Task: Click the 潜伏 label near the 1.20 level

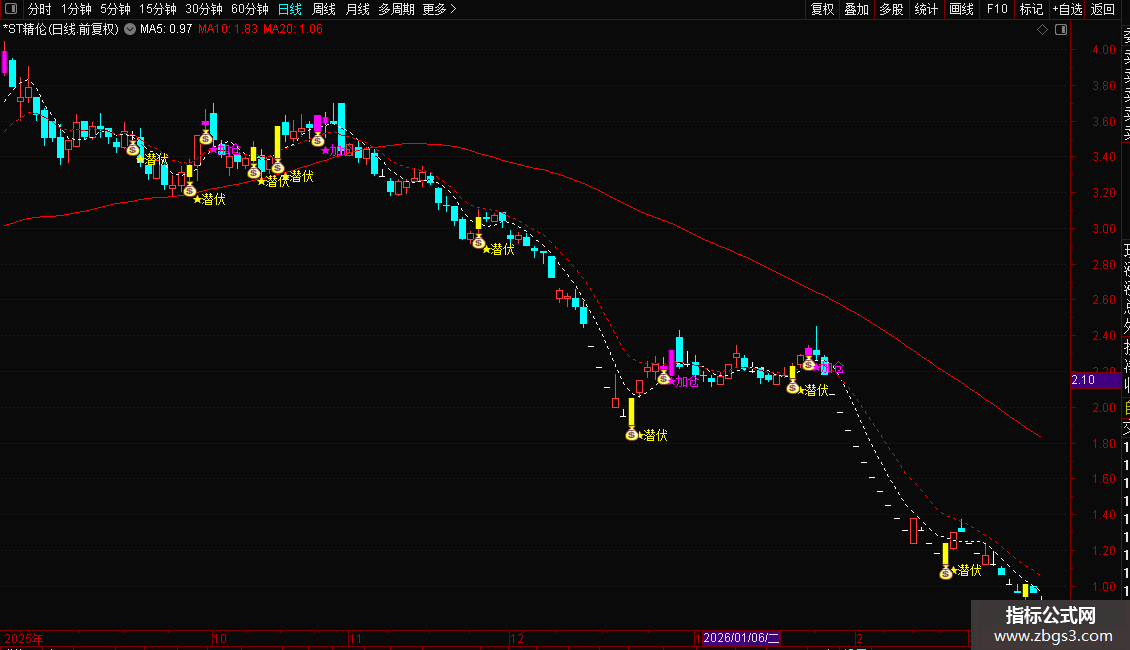Action: (x=969, y=571)
